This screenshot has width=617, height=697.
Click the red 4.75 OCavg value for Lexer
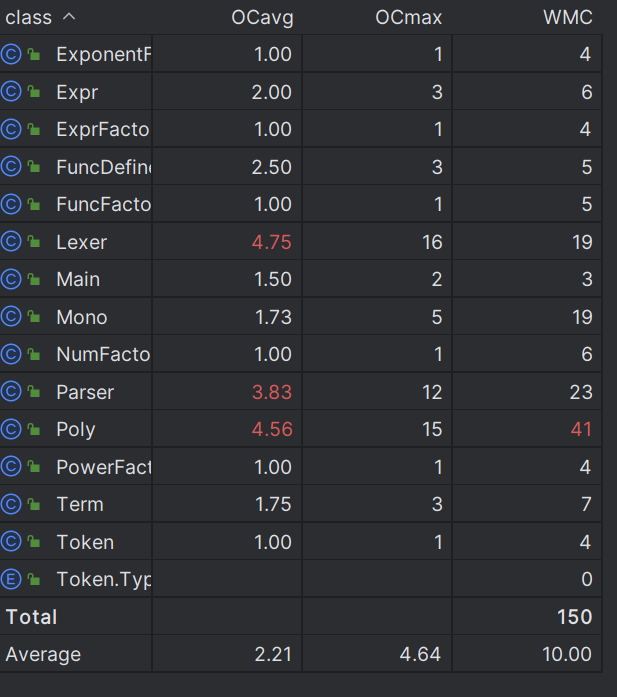[x=272, y=242]
